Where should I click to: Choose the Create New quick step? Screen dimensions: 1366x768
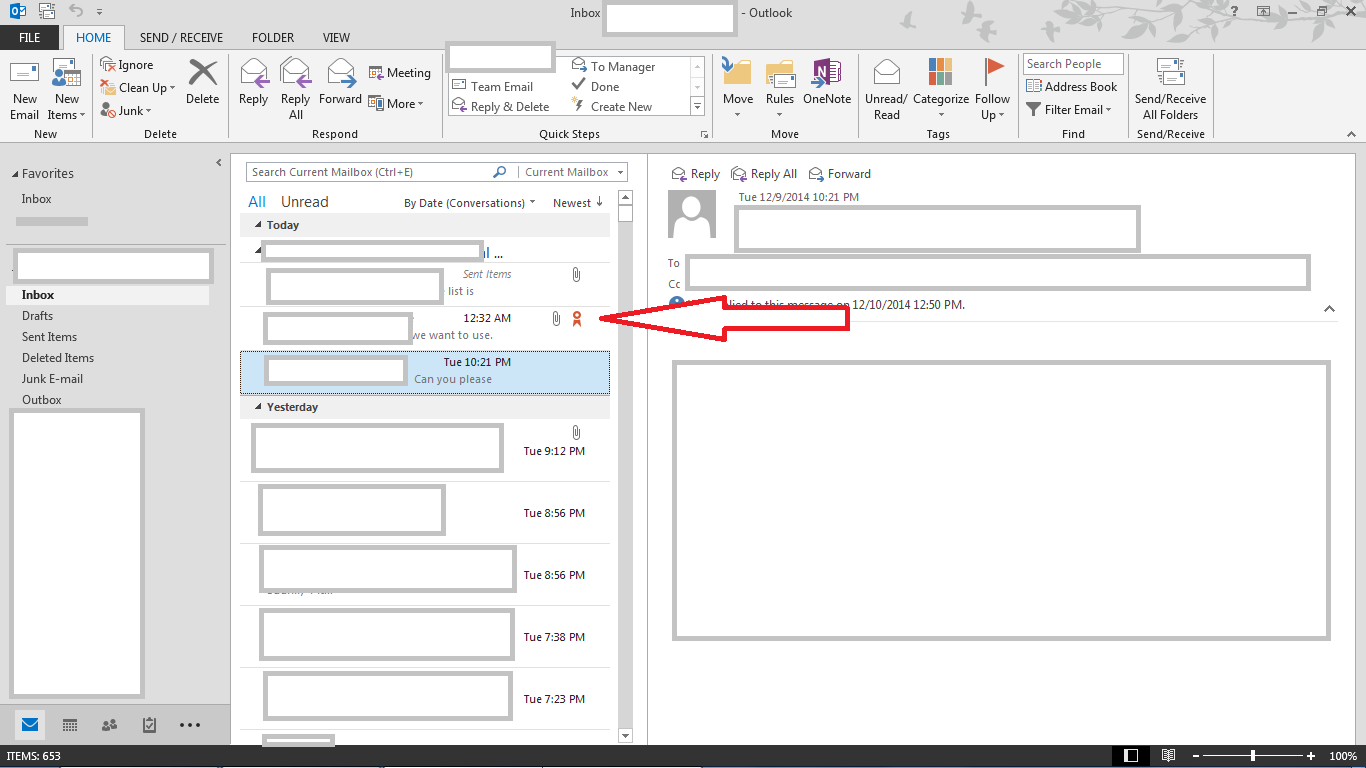point(612,107)
